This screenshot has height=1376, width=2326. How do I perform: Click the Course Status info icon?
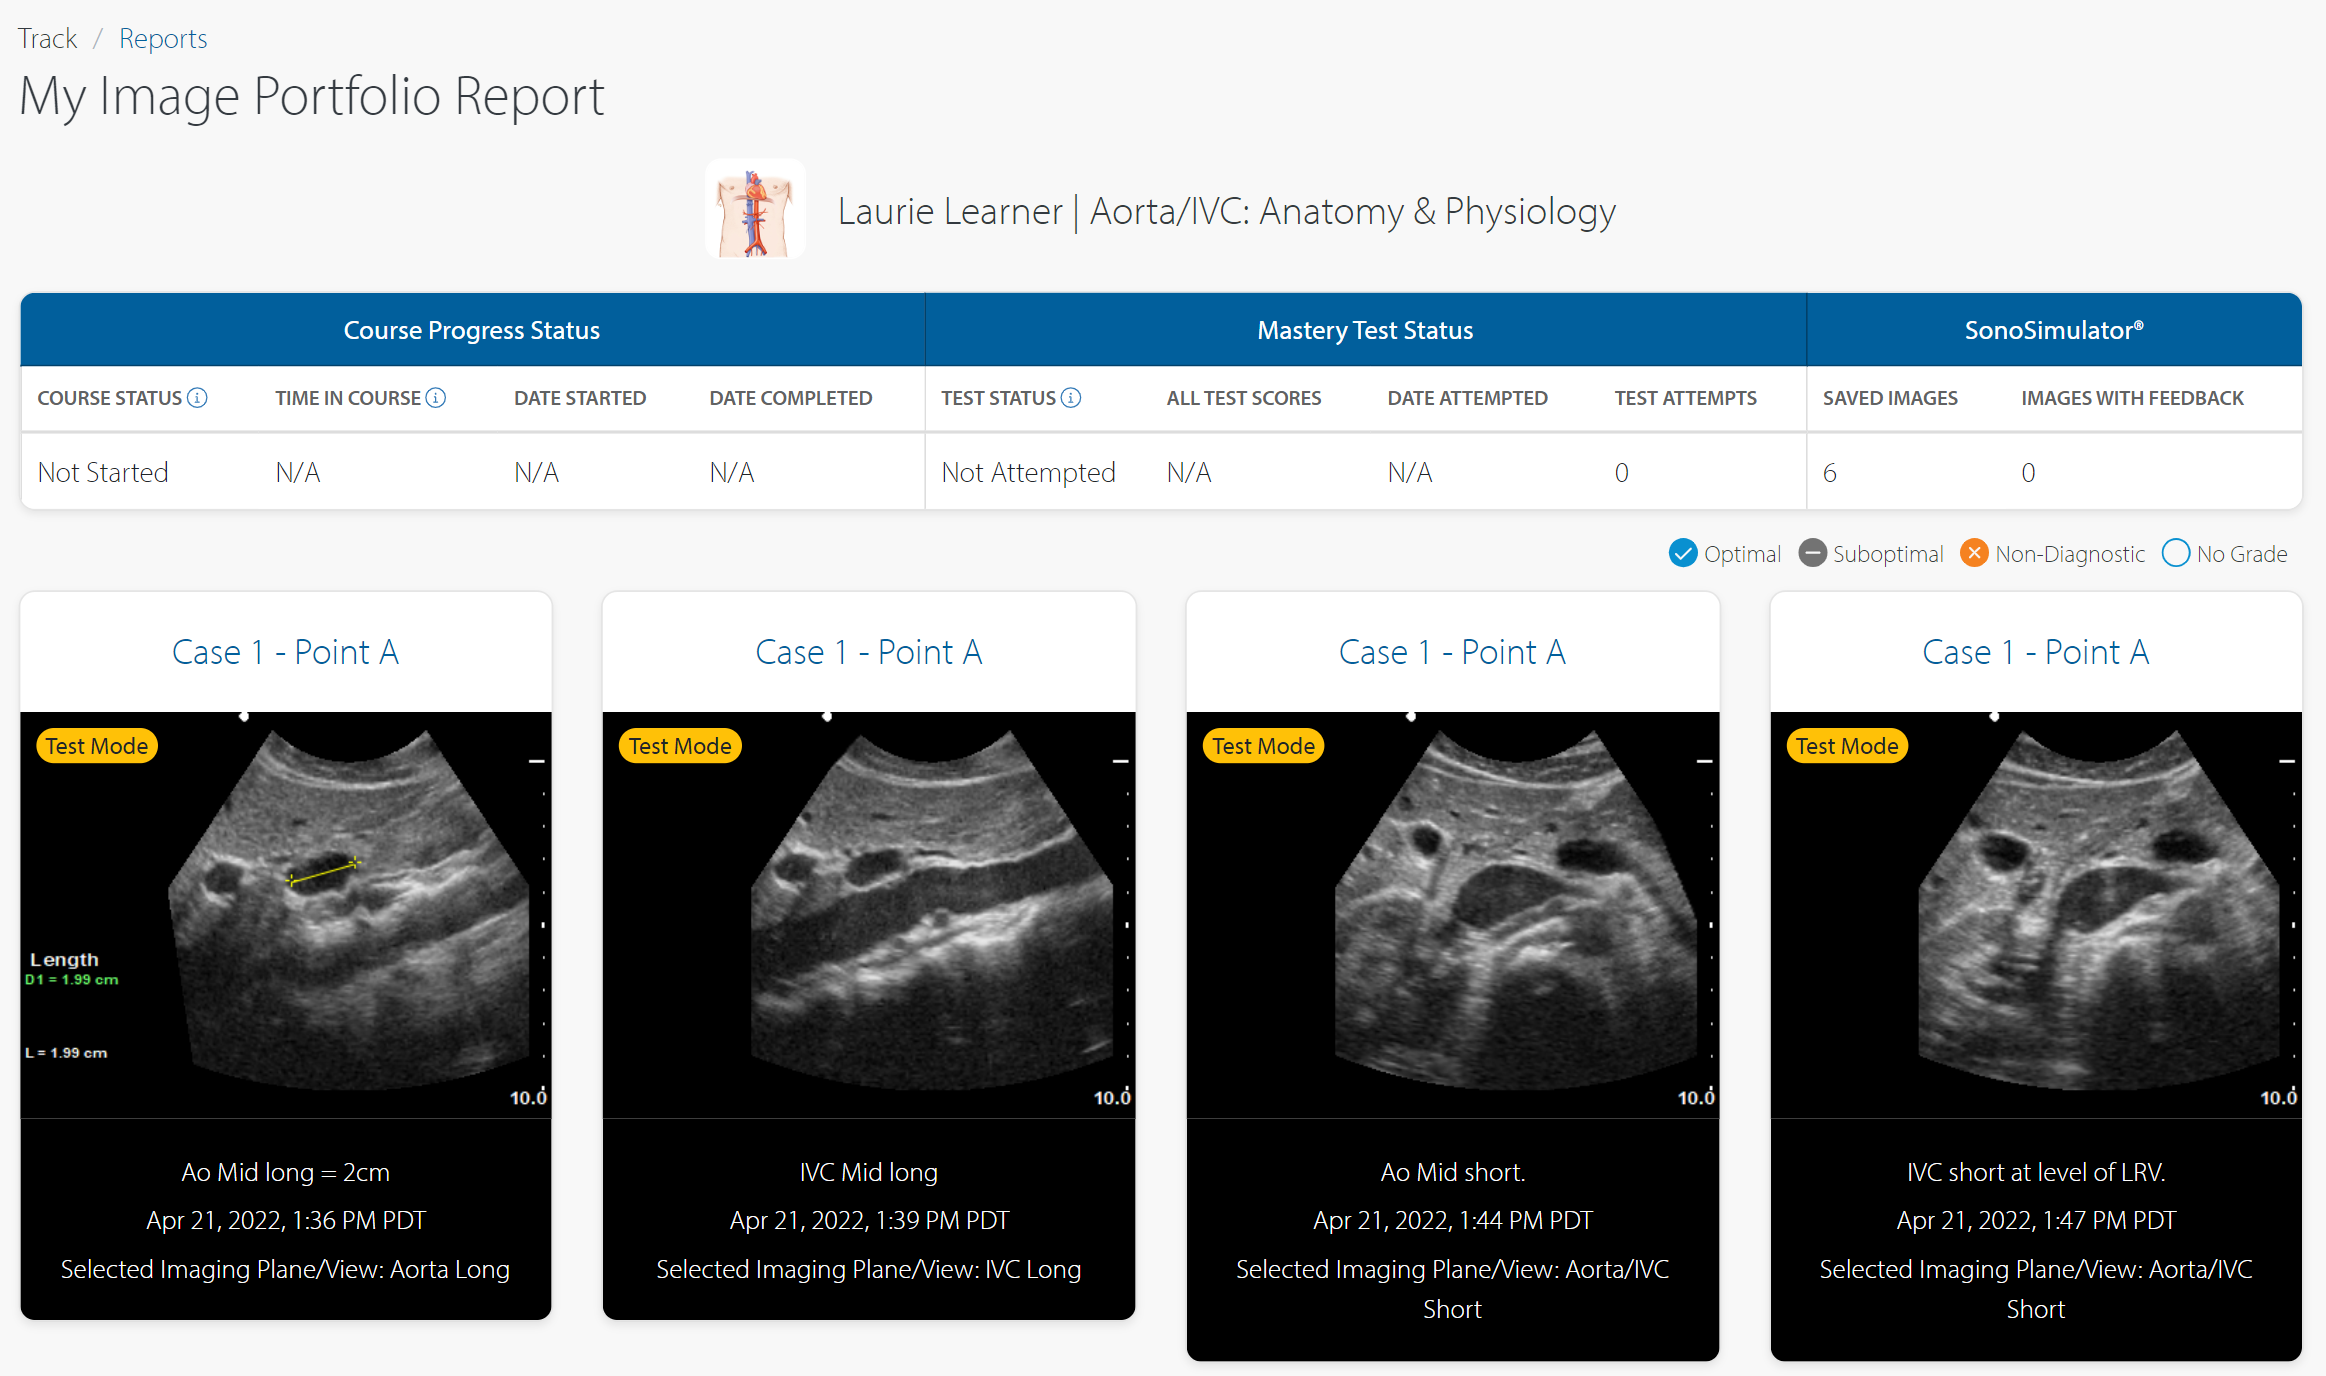click(198, 398)
